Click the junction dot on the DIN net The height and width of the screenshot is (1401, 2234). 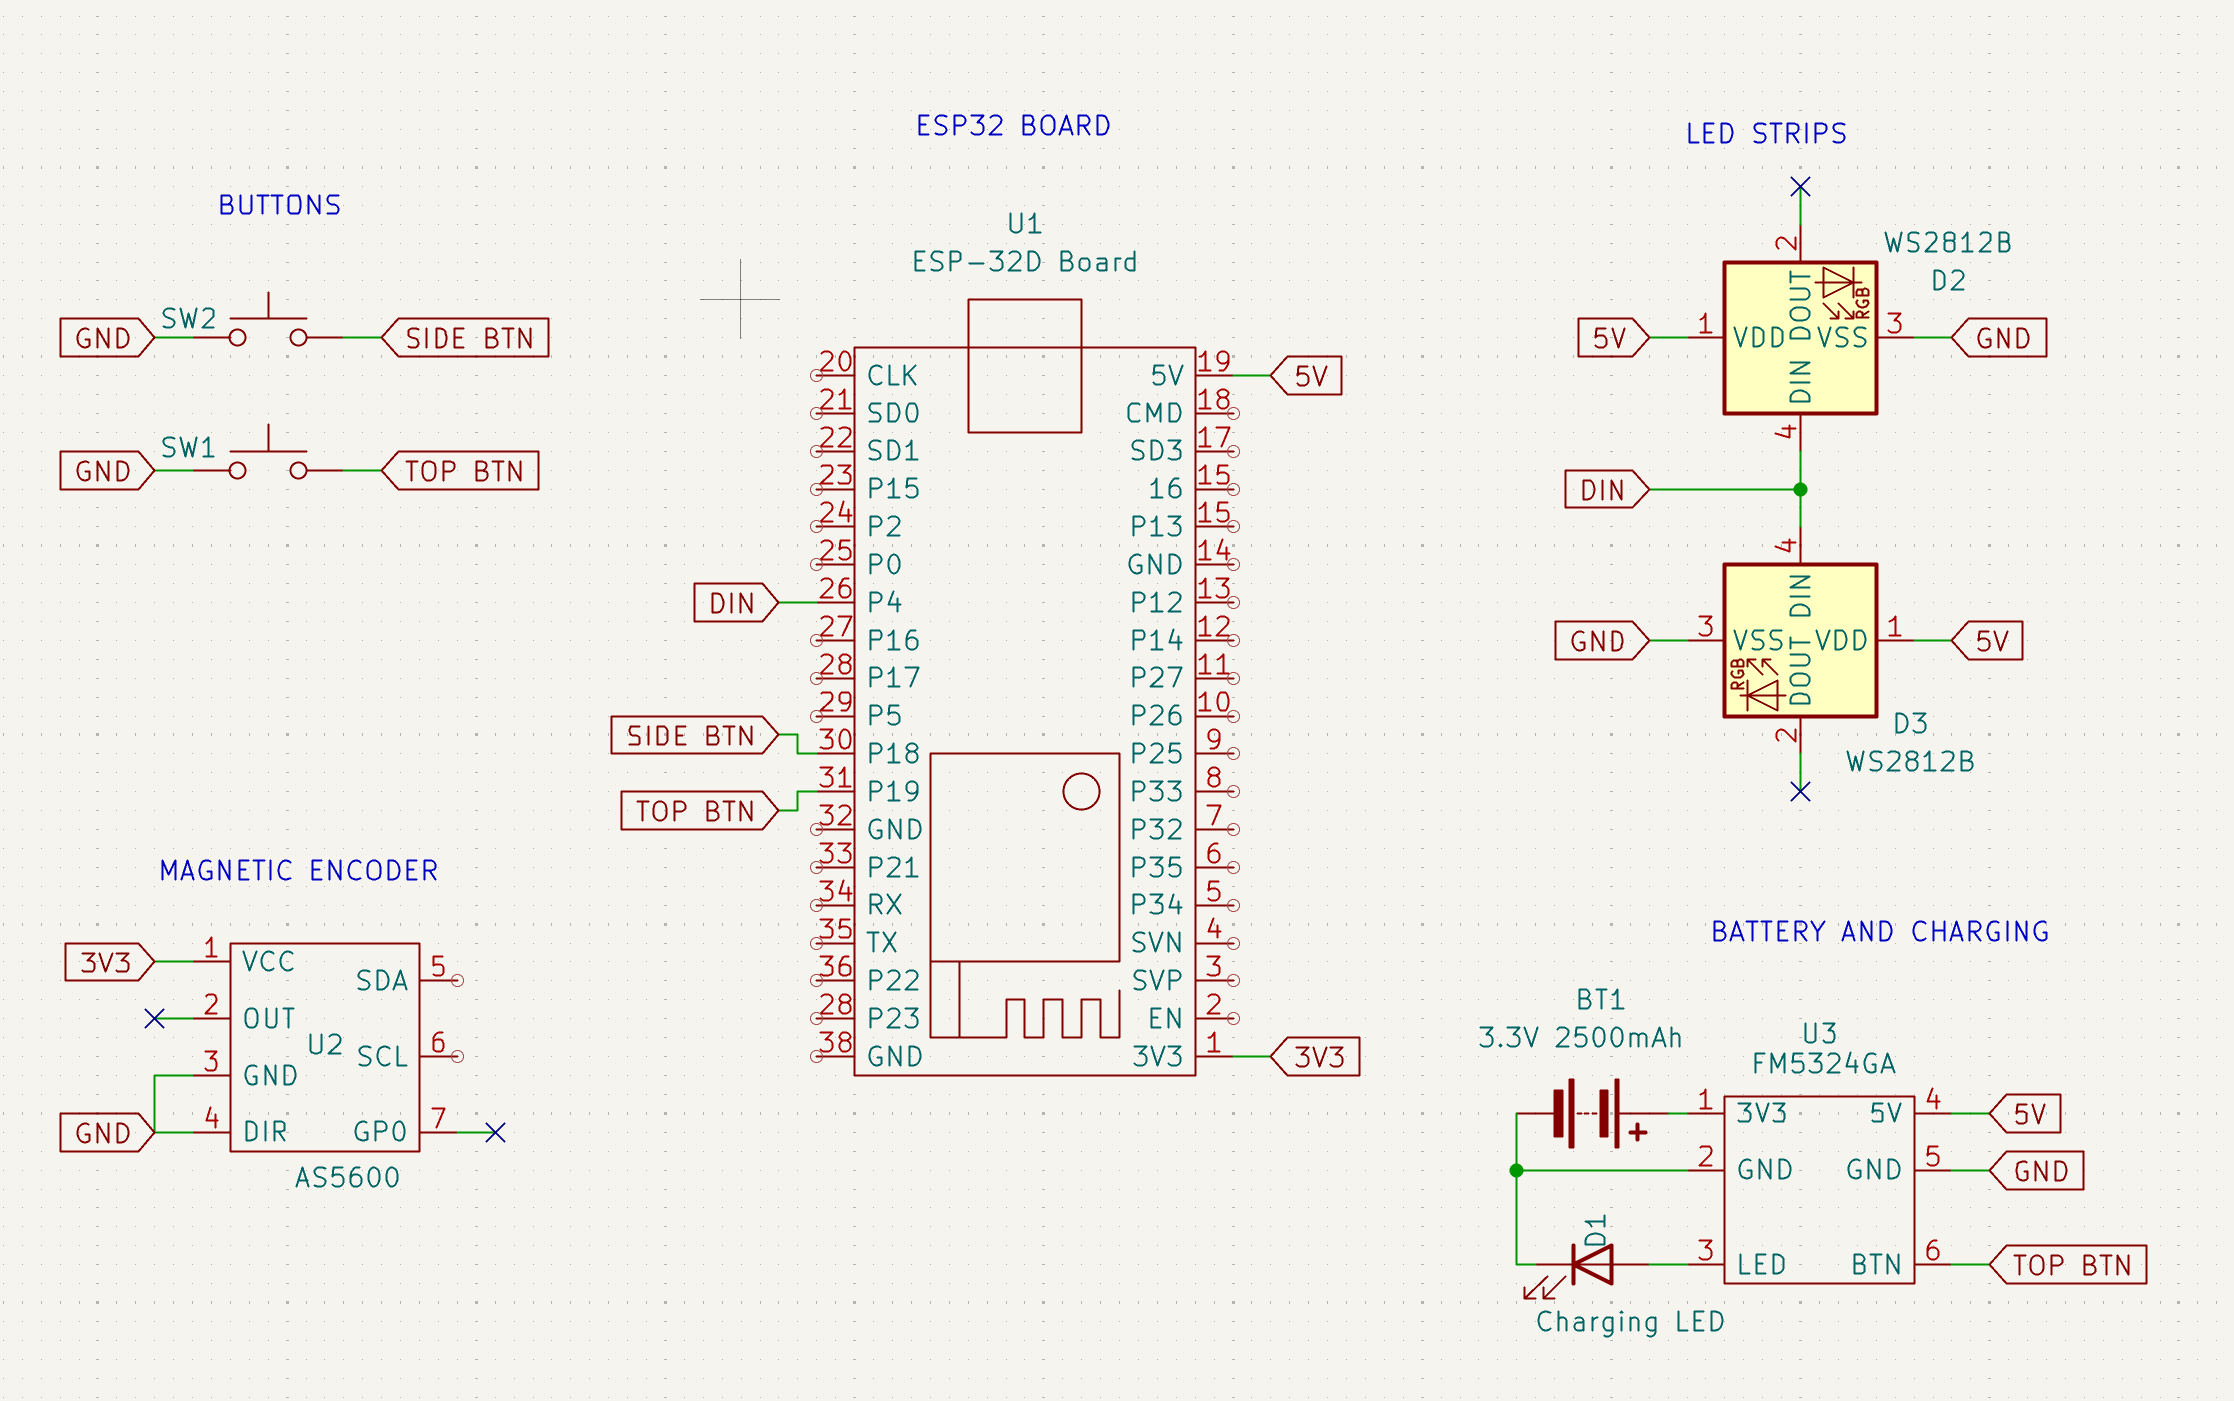(x=1799, y=489)
